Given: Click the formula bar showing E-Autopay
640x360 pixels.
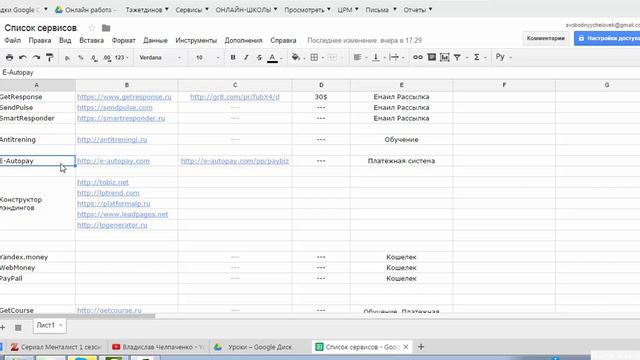Looking at the screenshot, I should (320, 72).
